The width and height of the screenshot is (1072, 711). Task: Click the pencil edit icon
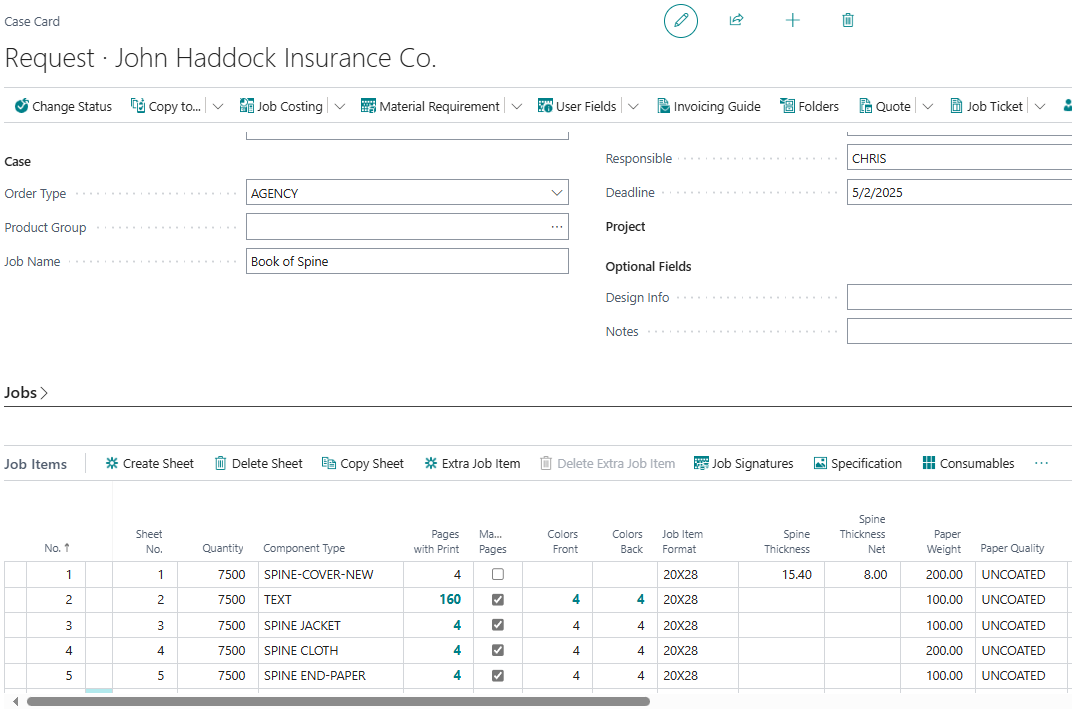680,21
